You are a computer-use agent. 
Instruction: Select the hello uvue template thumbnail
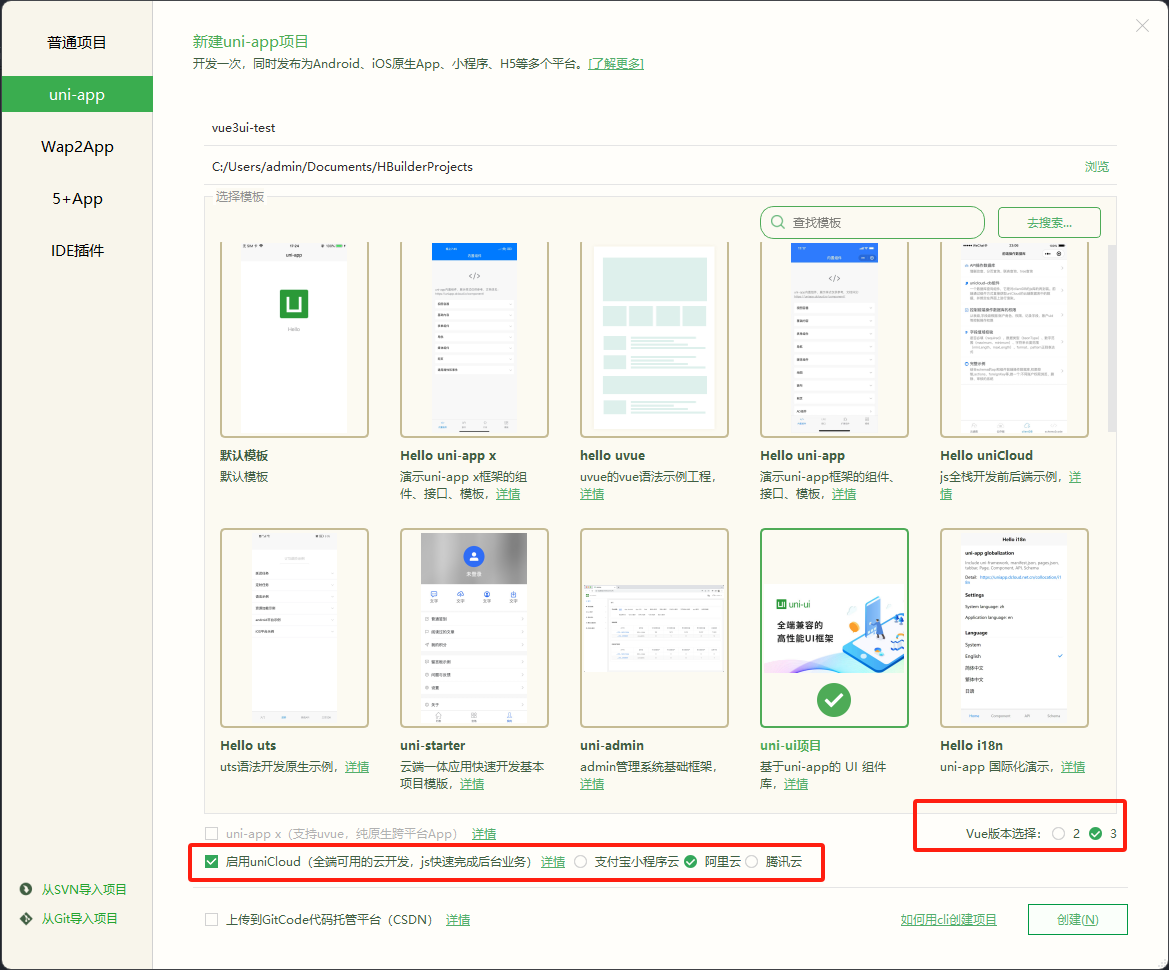point(654,339)
